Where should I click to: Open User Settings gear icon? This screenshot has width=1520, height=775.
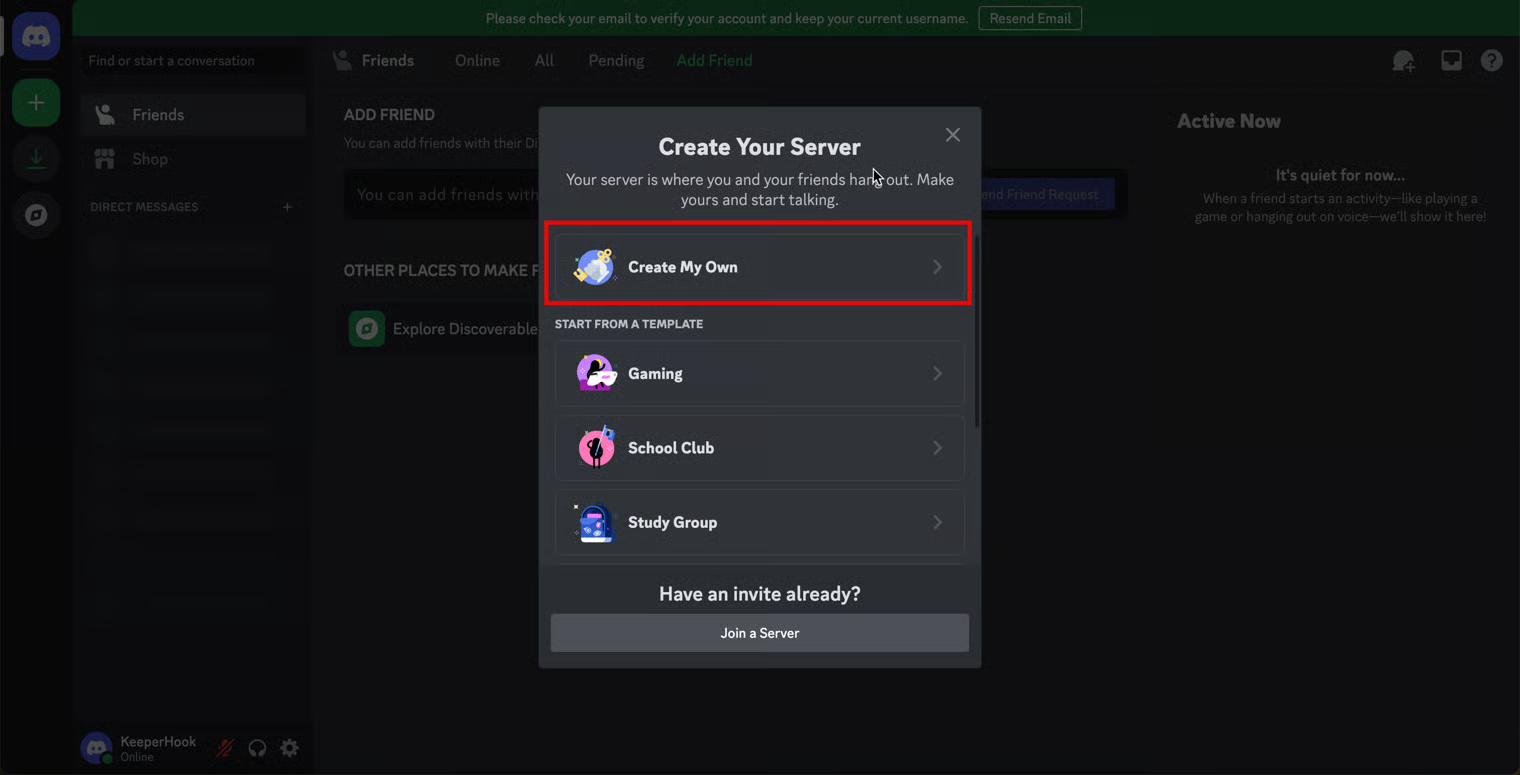(x=289, y=748)
